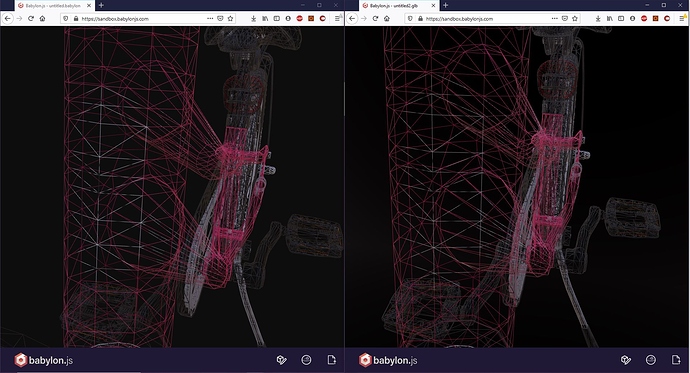690x373 pixels.
Task: Open downloads panel in left window
Action: [x=253, y=18]
